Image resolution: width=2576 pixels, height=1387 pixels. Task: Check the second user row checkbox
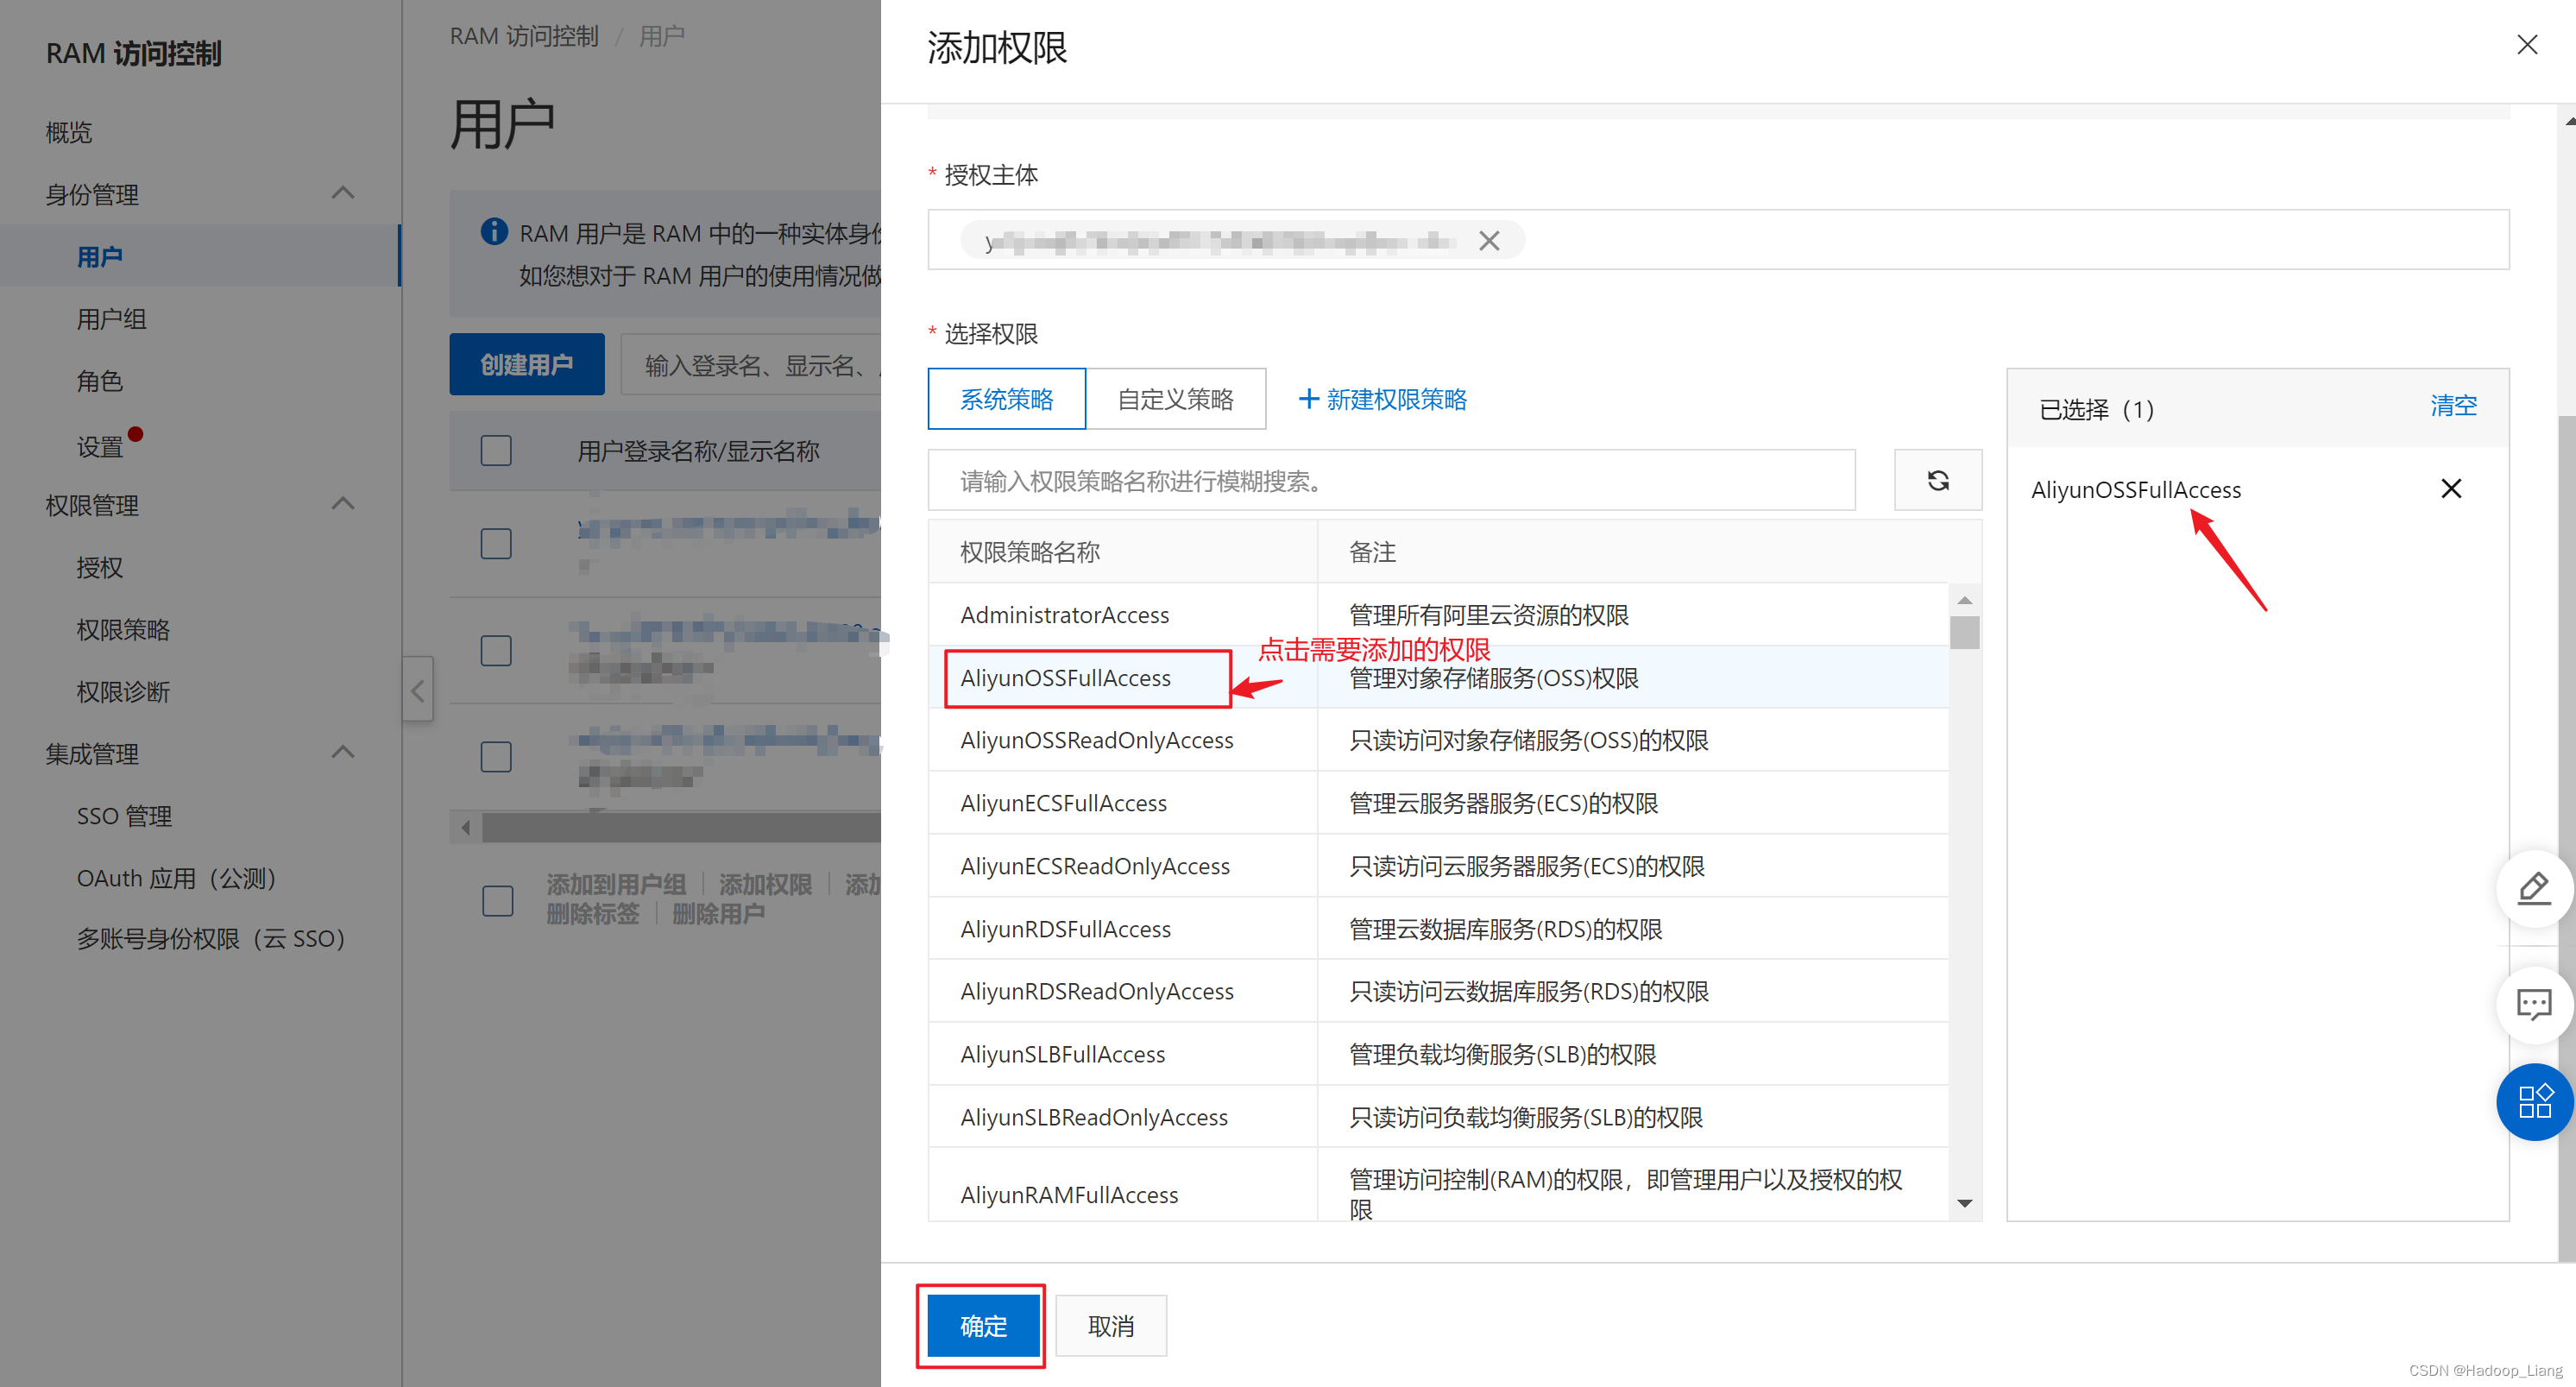(x=496, y=651)
